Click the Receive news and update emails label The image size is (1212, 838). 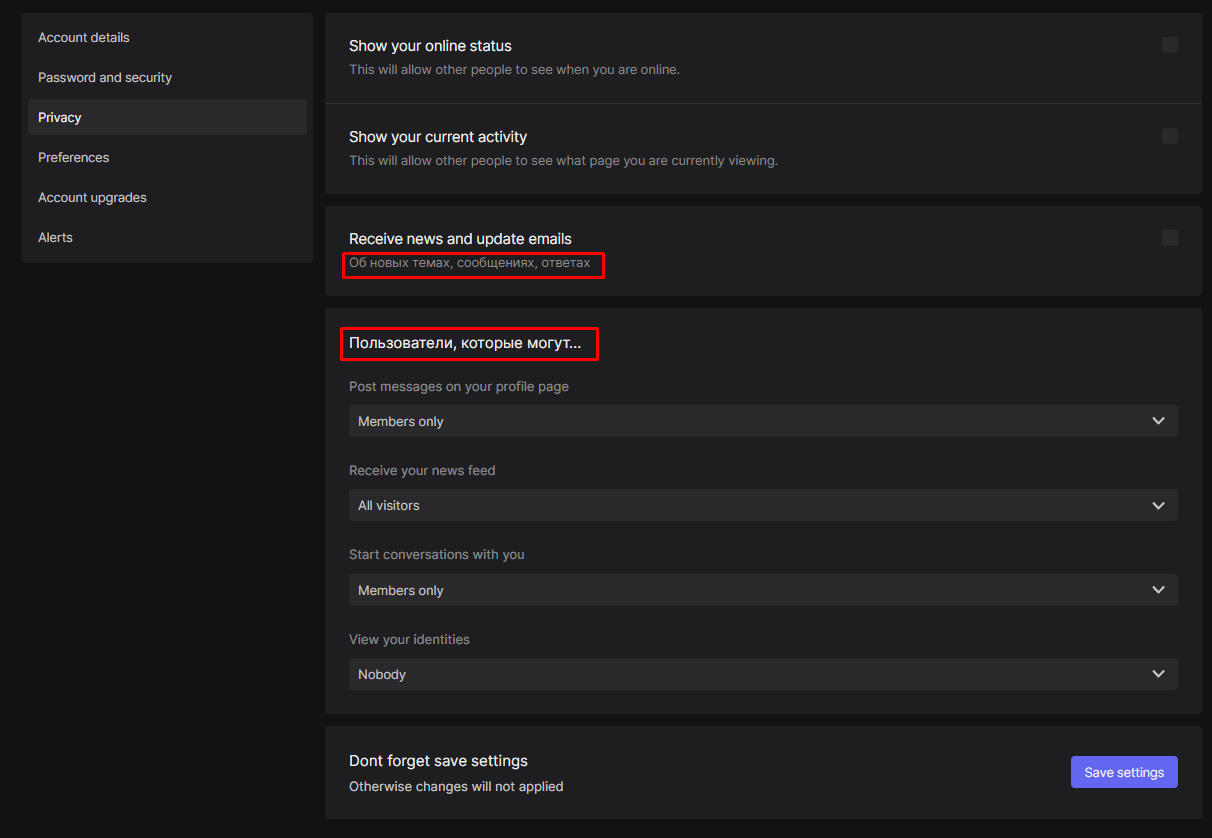pos(460,239)
